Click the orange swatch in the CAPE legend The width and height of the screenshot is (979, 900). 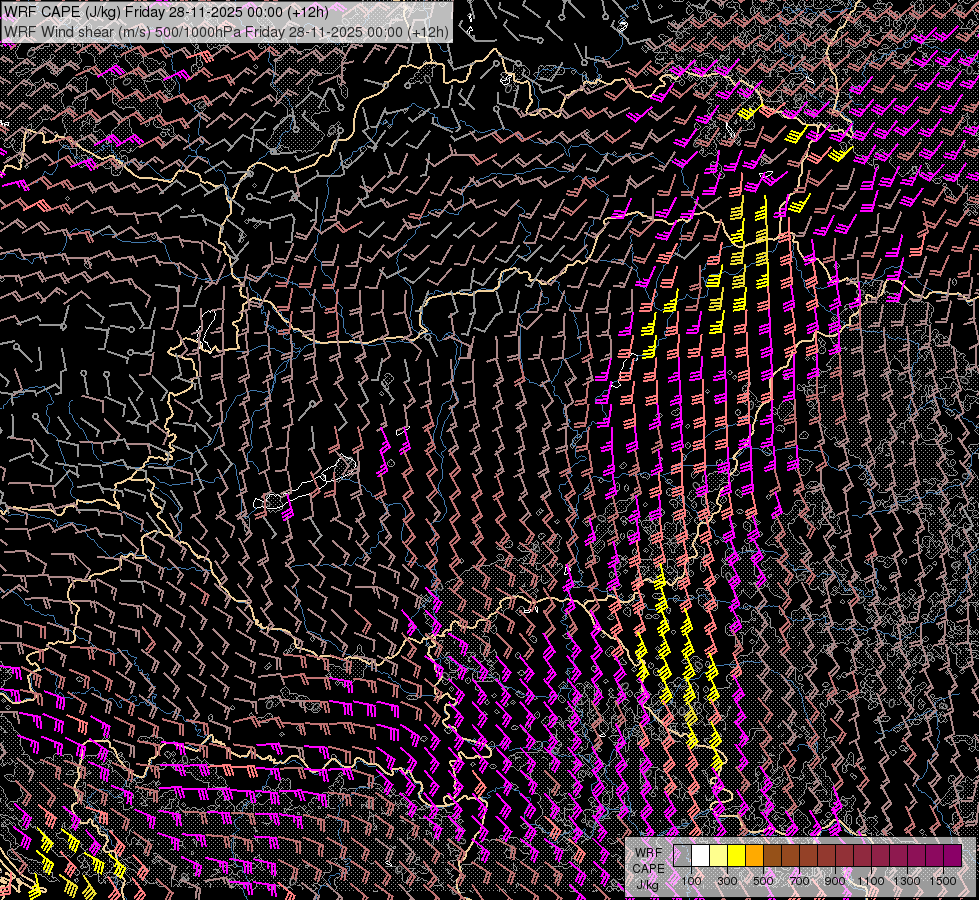pos(754,855)
